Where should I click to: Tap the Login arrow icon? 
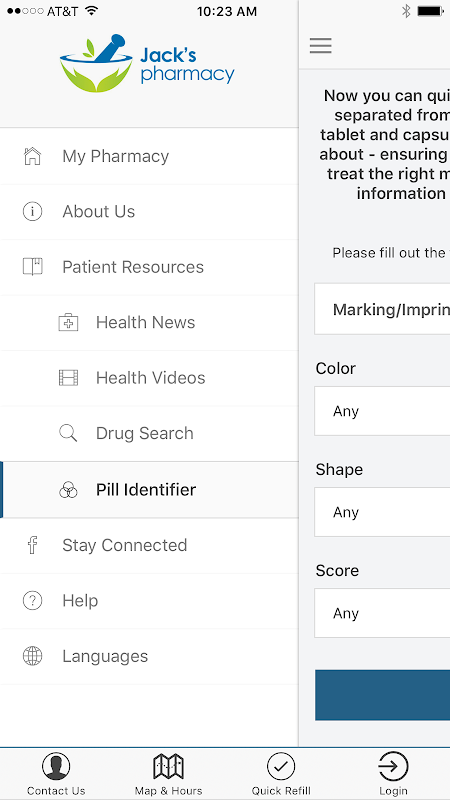(393, 766)
